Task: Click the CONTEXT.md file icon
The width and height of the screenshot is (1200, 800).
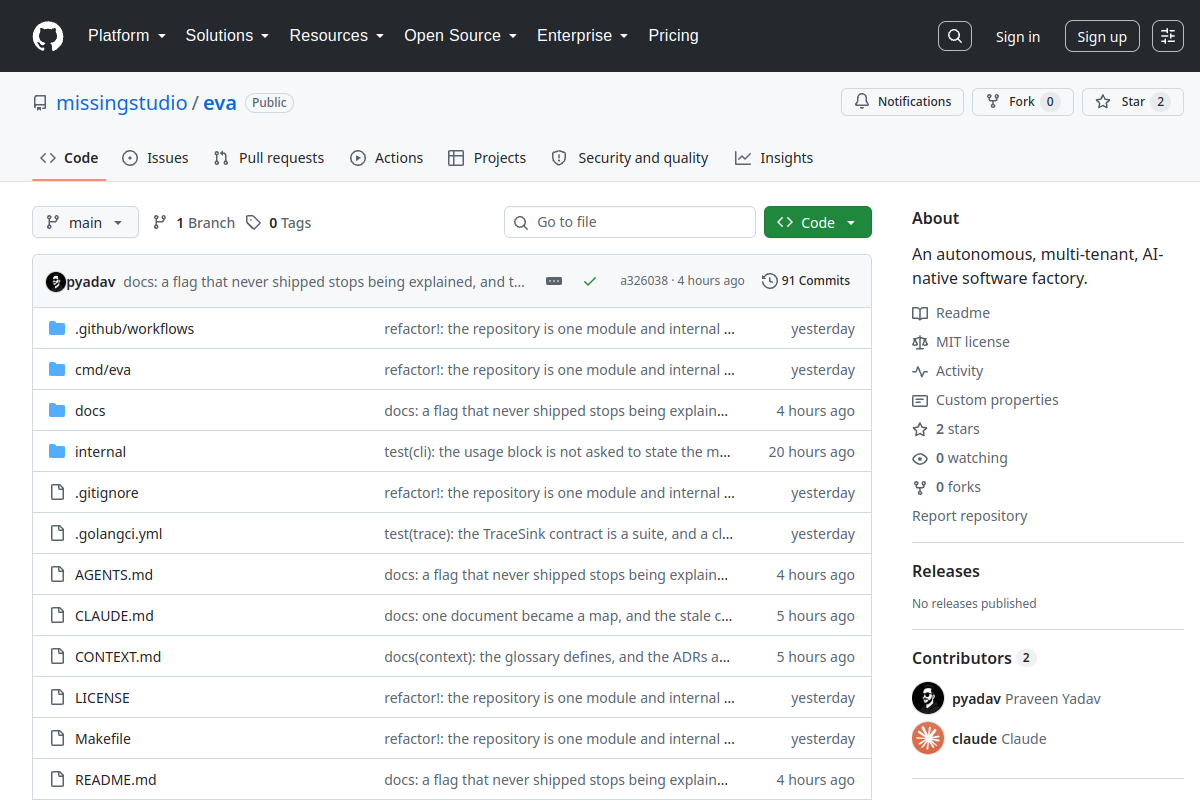Action: (57, 657)
